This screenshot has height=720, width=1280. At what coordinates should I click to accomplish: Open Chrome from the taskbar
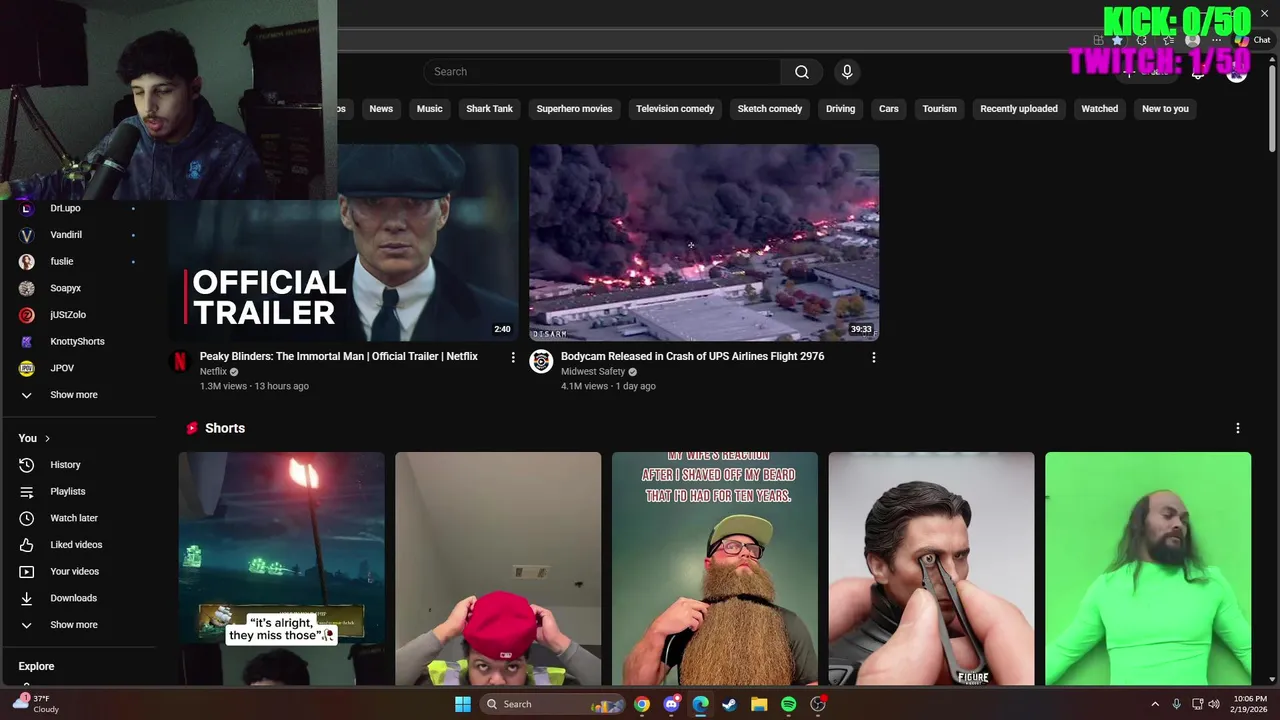pyautogui.click(x=642, y=704)
